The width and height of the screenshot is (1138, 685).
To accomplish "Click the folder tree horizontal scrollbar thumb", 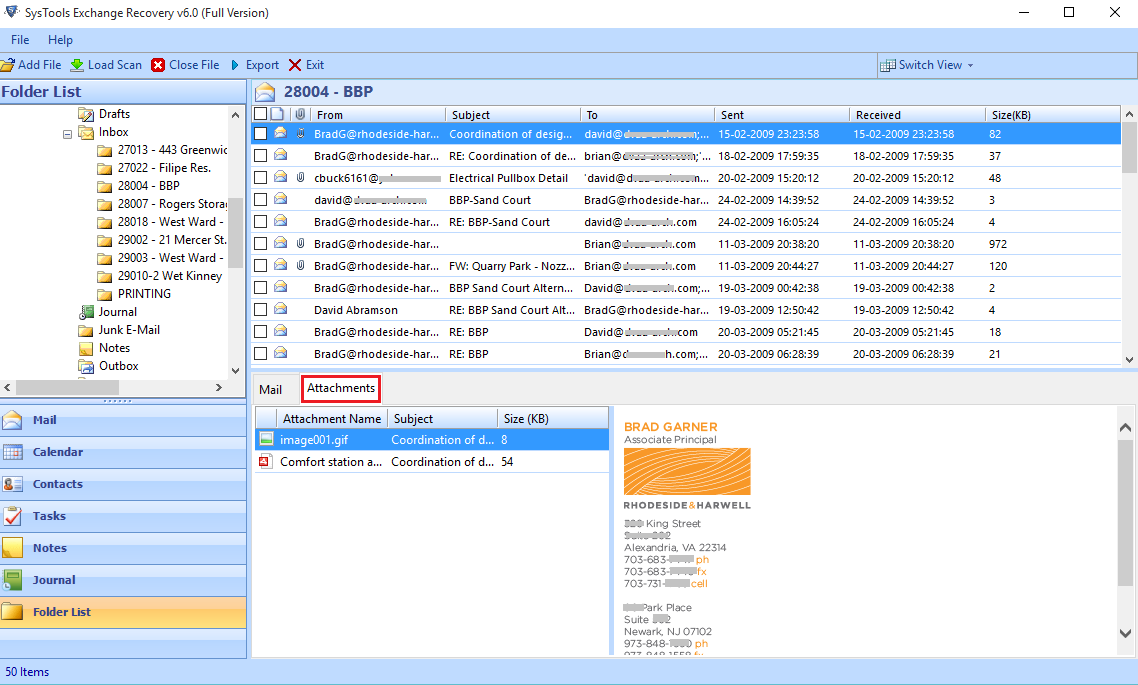I will pos(67,387).
